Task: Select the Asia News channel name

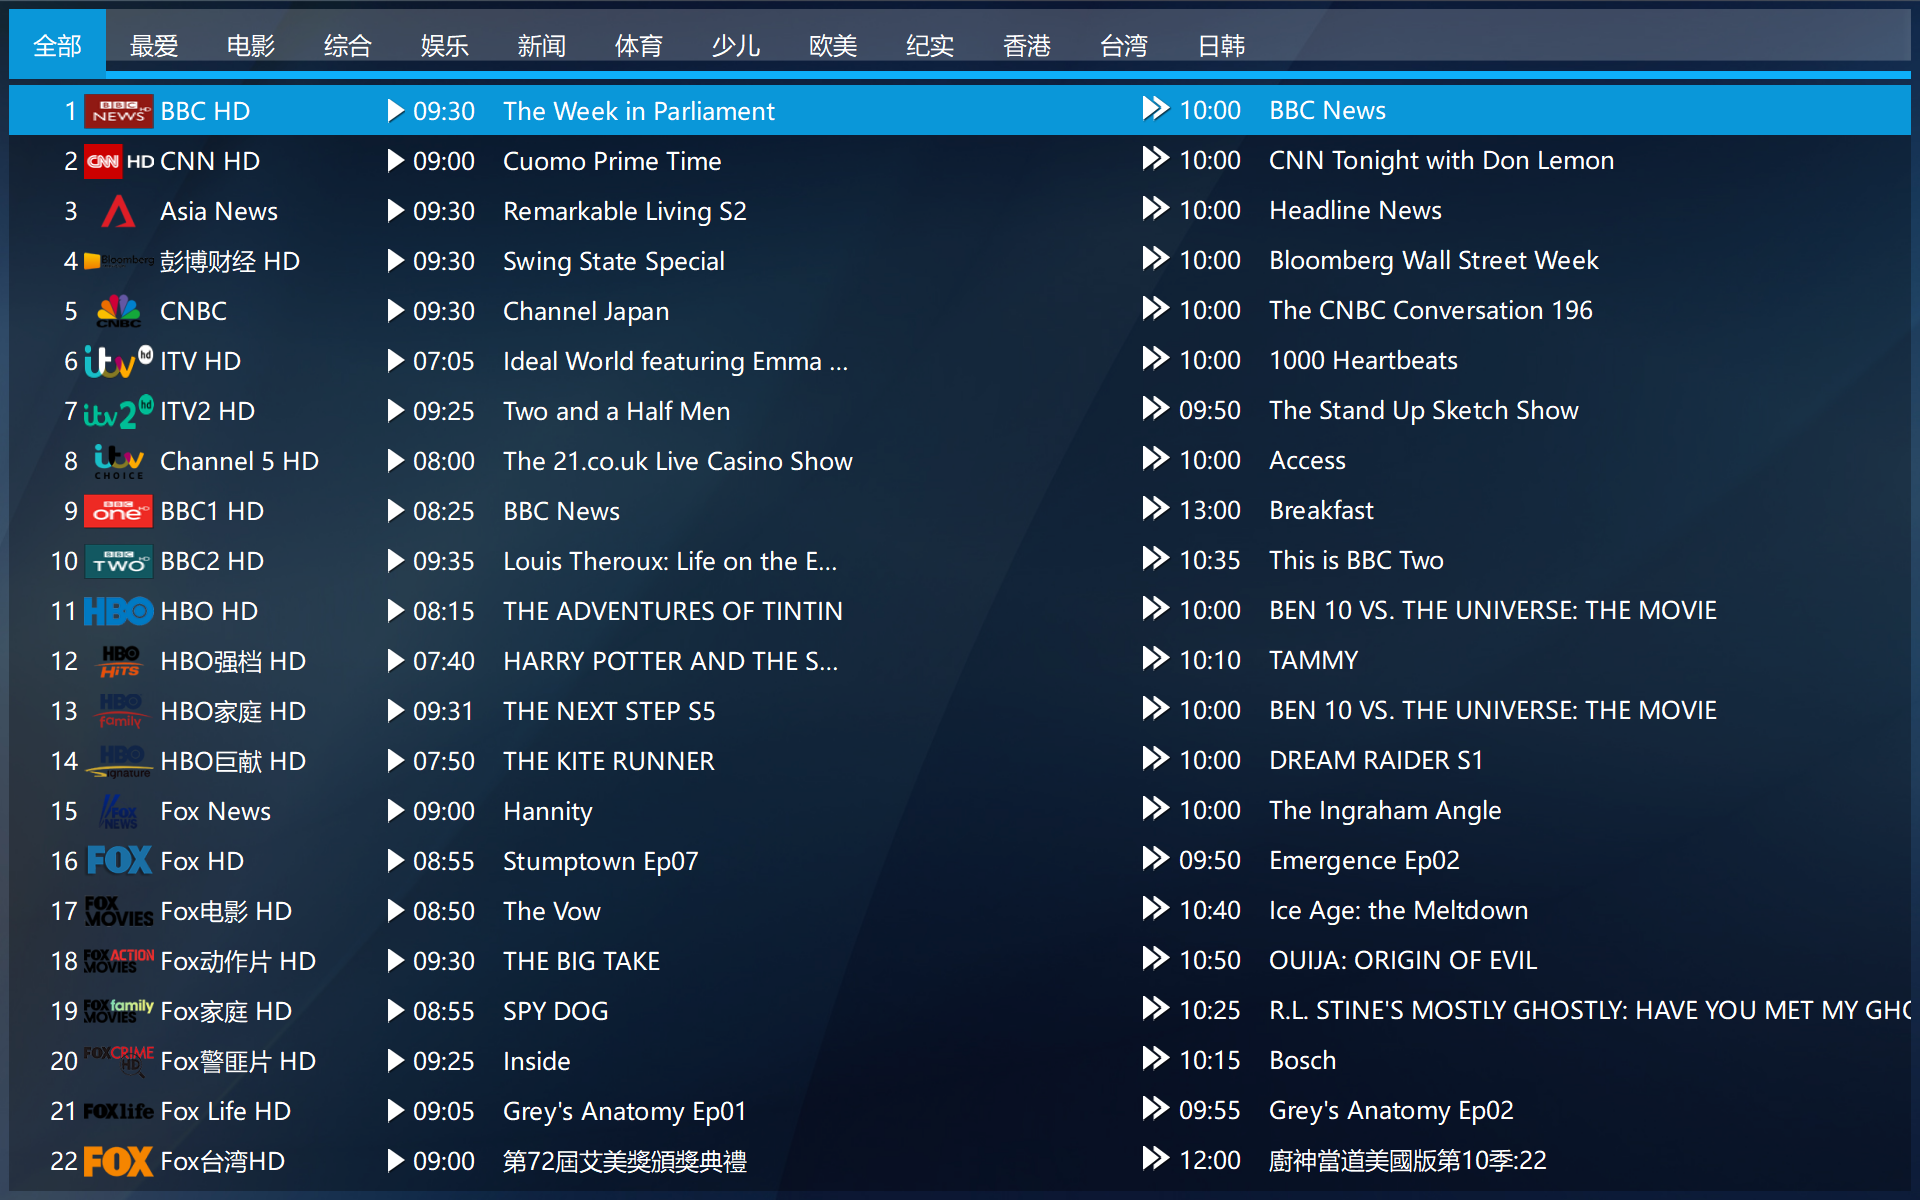Action: (219, 211)
